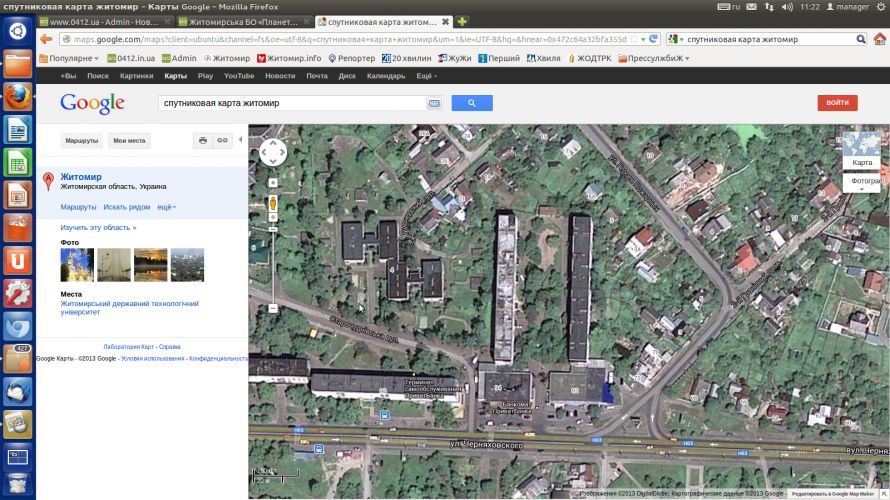890x500 pixels.
Task: Open LibreOffice Impress from launcher
Action: coord(18,195)
